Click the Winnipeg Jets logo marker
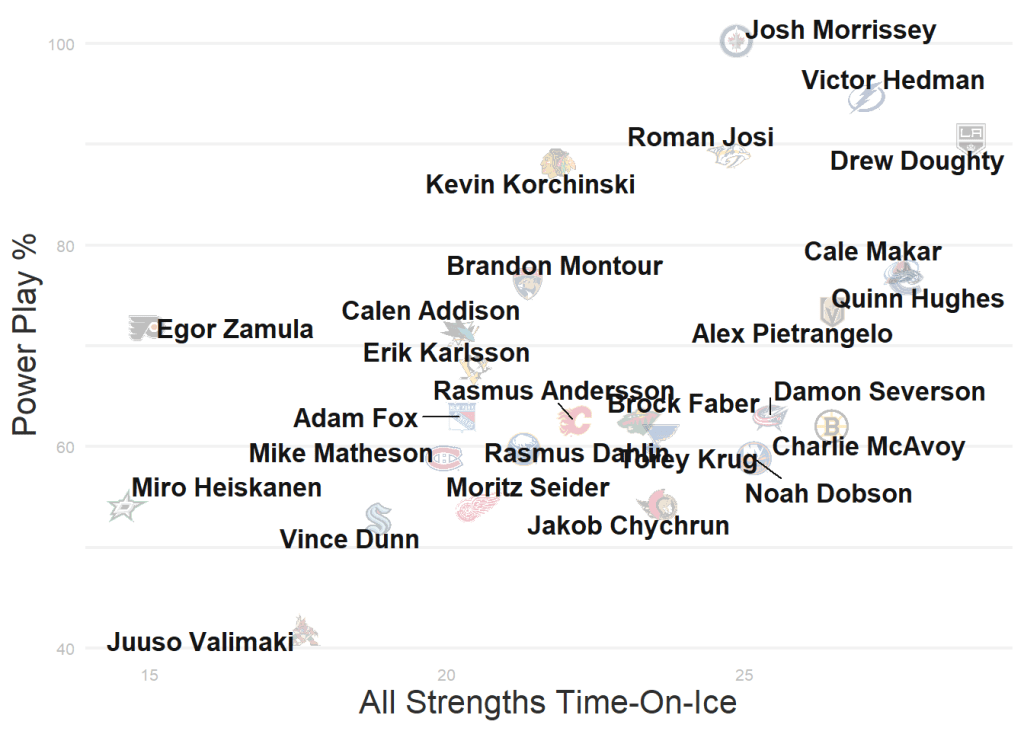 [735, 41]
